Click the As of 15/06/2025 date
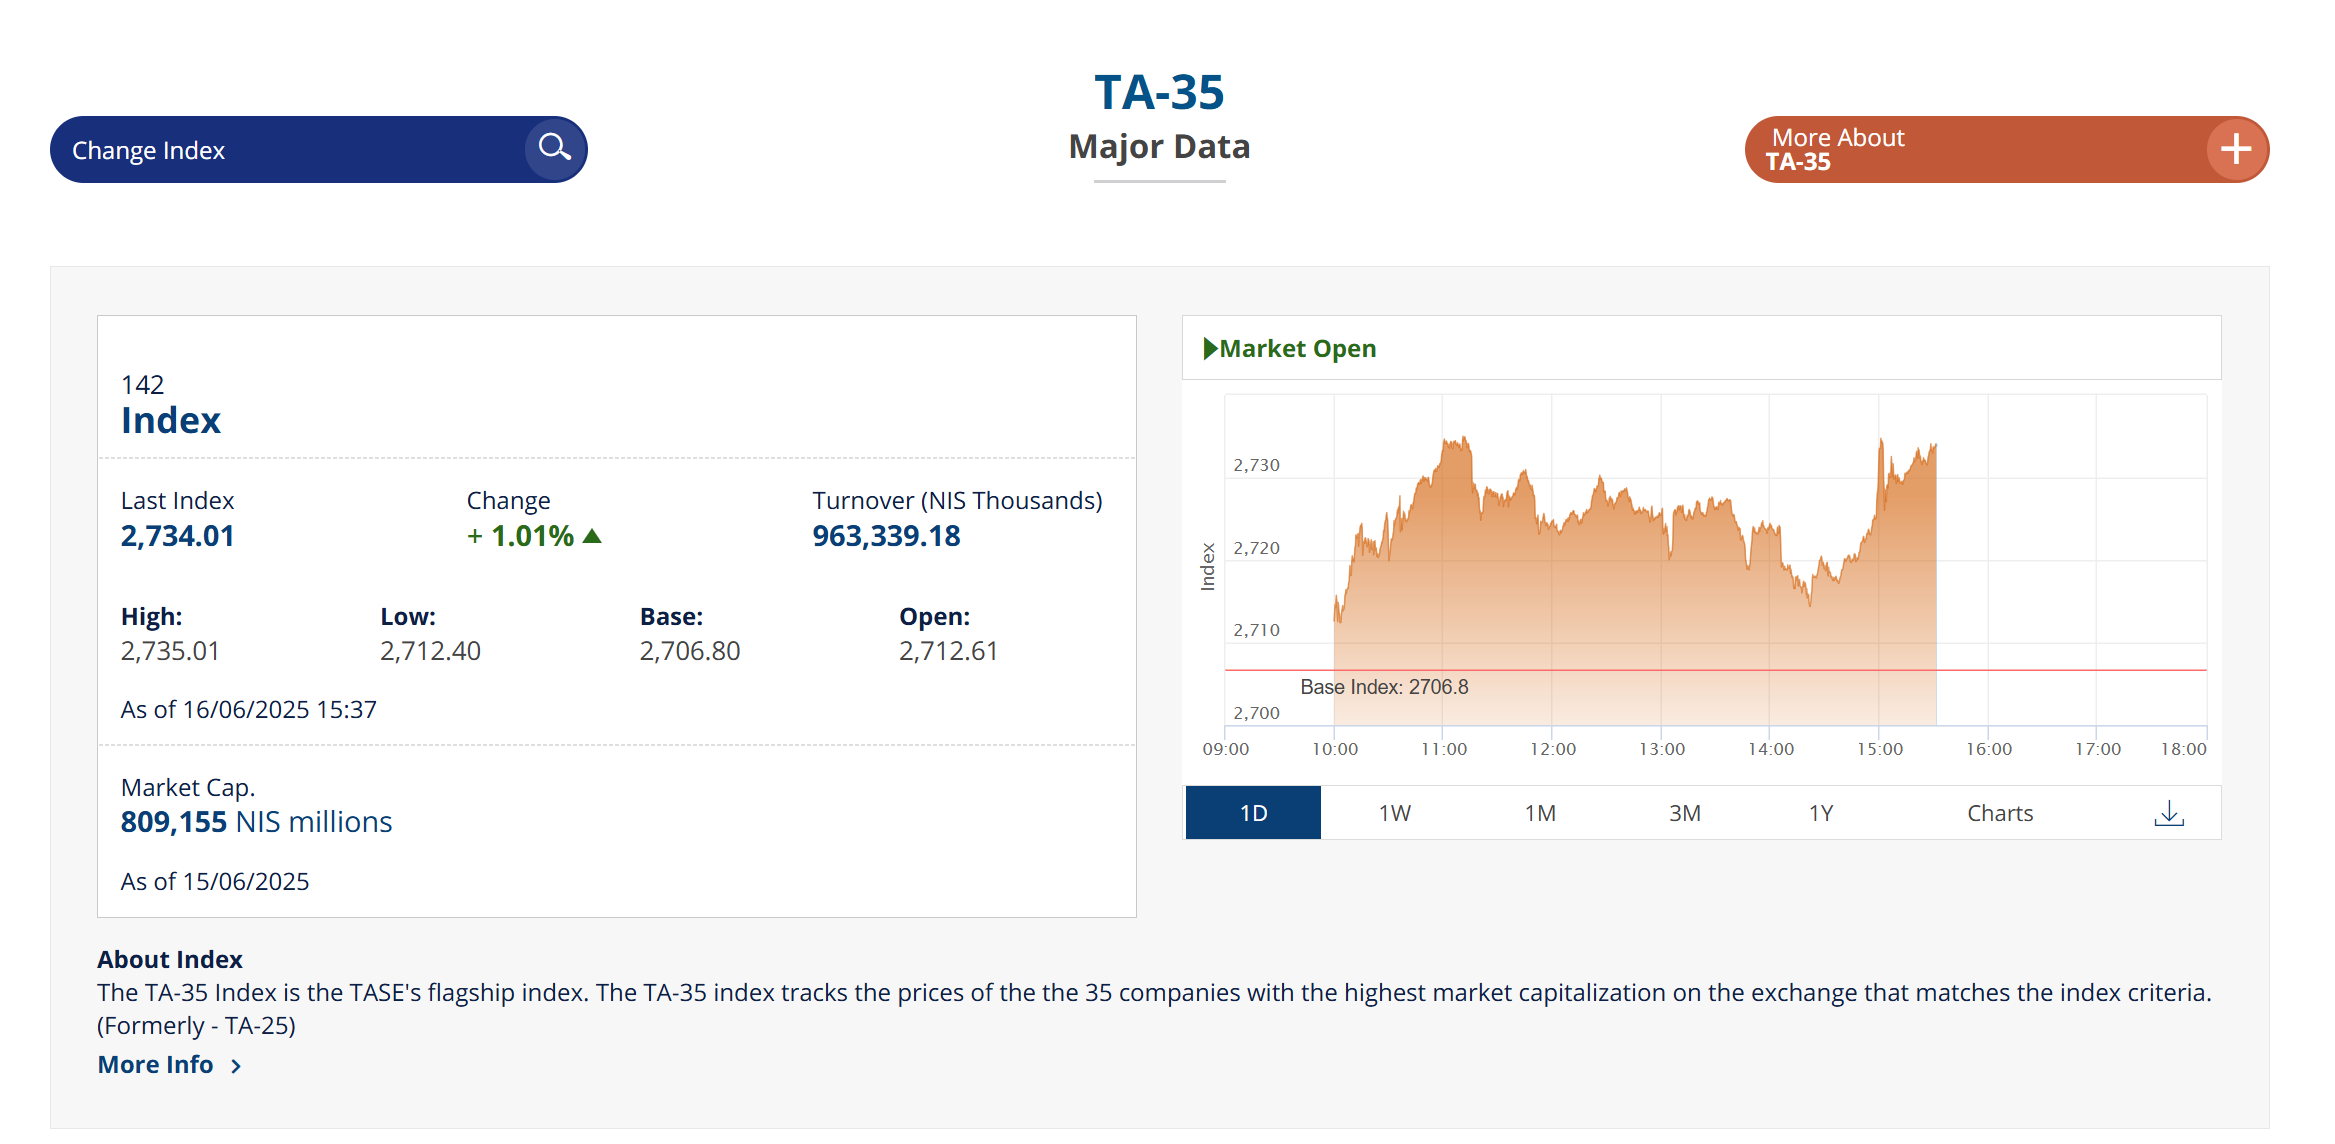The width and height of the screenshot is (2335, 1144). [214, 881]
